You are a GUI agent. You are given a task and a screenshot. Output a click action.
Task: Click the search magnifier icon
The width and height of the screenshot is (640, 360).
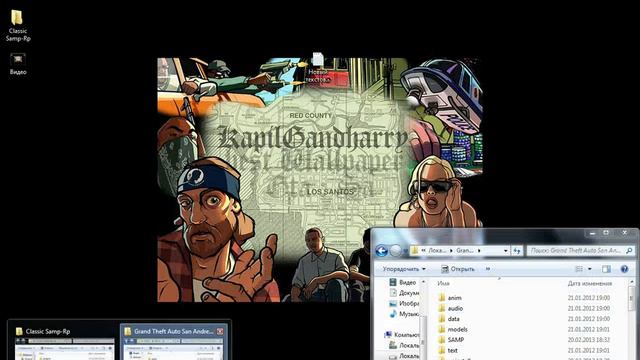click(629, 251)
